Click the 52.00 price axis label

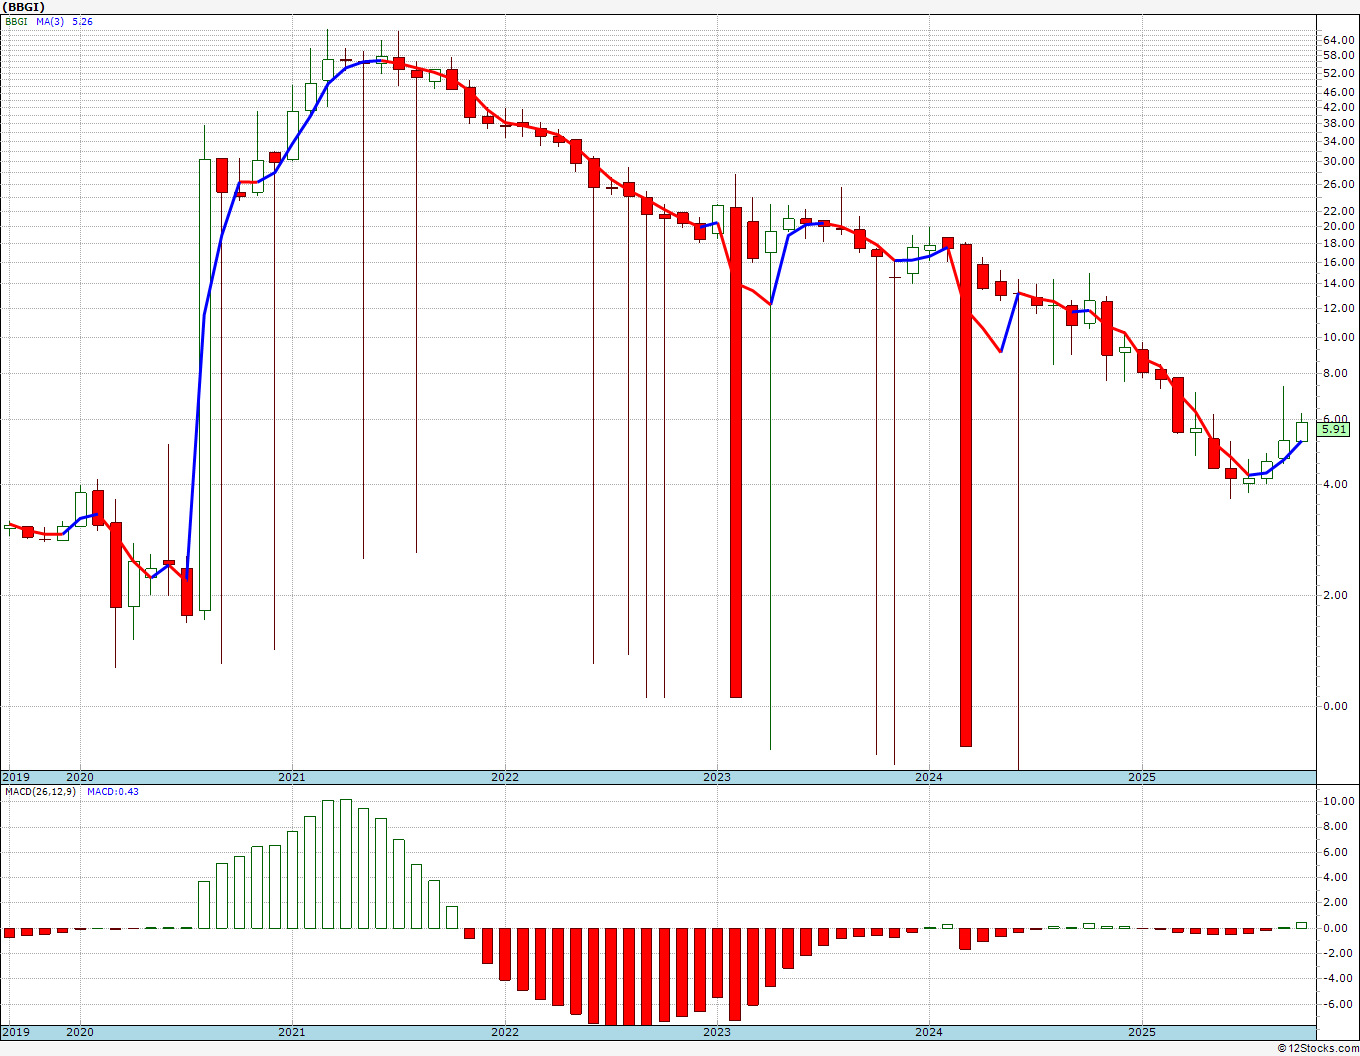coord(1338,73)
